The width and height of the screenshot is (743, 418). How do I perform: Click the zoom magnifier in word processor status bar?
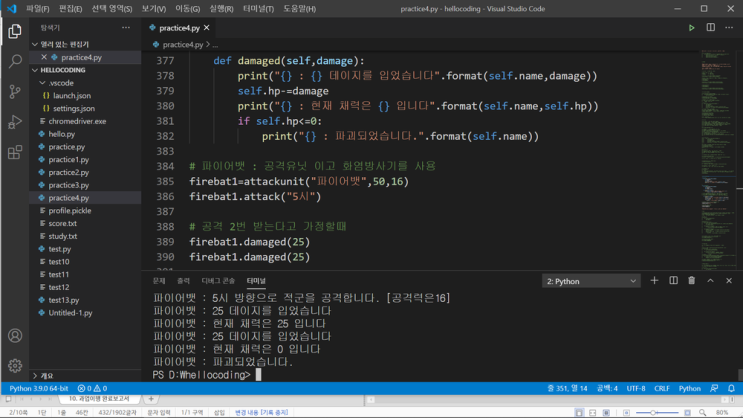[x=702, y=413]
